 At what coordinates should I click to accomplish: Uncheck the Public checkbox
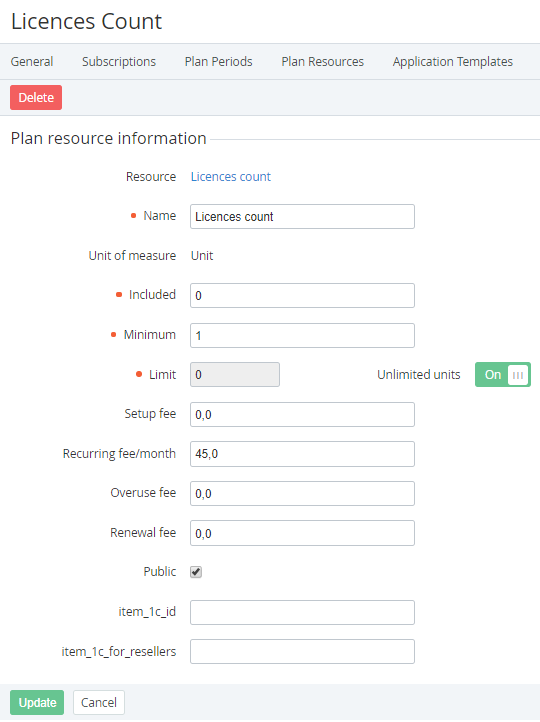(196, 572)
